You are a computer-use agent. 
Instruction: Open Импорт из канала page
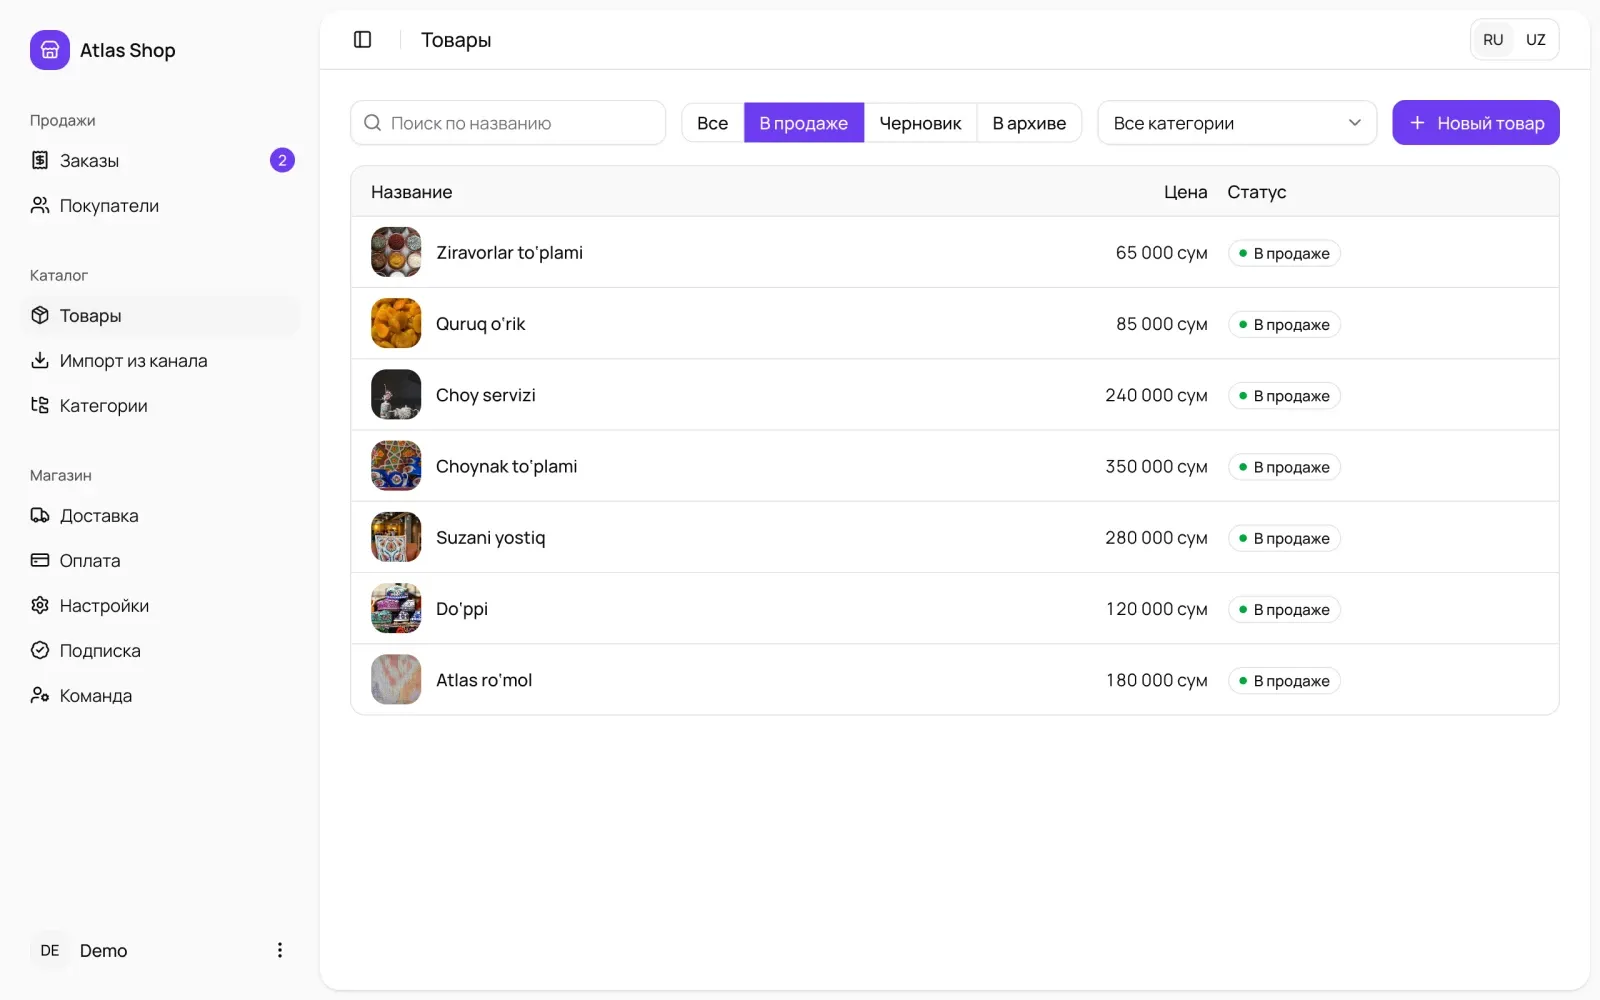(160, 360)
